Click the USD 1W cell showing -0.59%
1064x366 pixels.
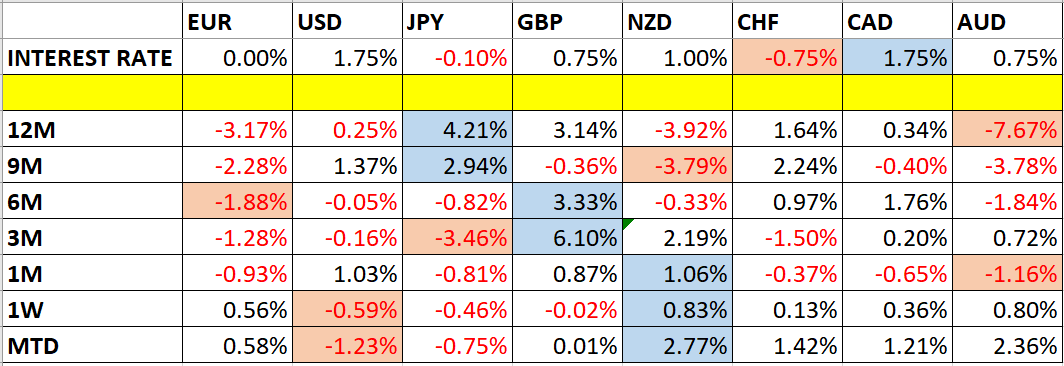[x=347, y=310]
